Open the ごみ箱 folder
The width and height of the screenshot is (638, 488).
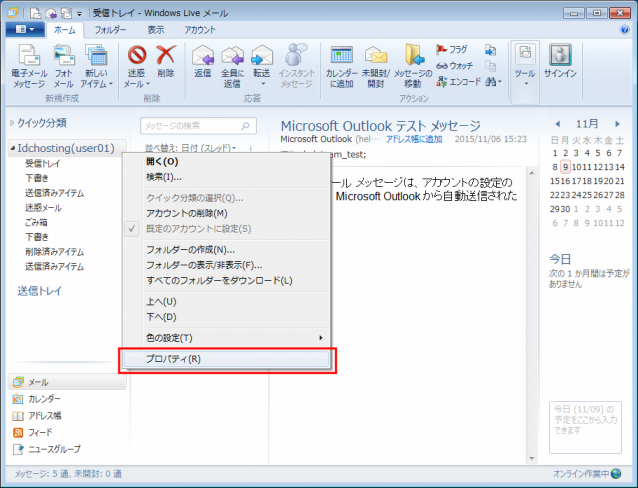point(36,222)
